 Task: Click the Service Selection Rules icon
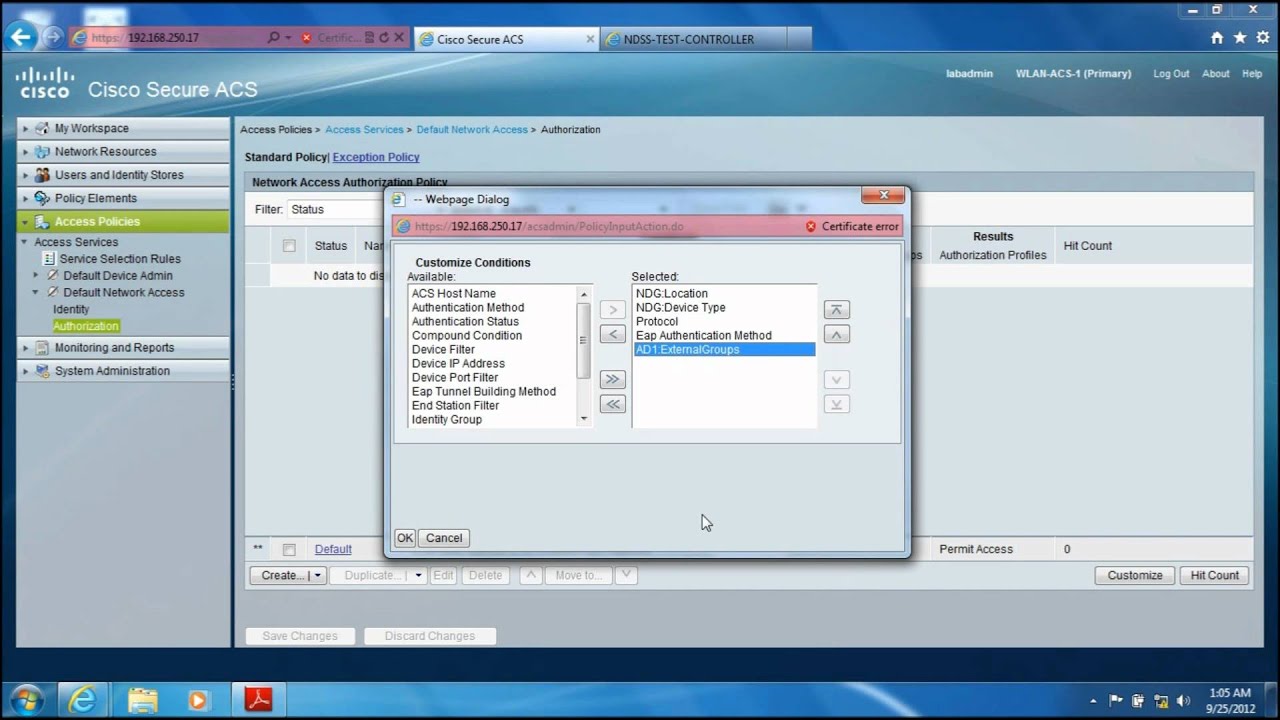(x=49, y=259)
